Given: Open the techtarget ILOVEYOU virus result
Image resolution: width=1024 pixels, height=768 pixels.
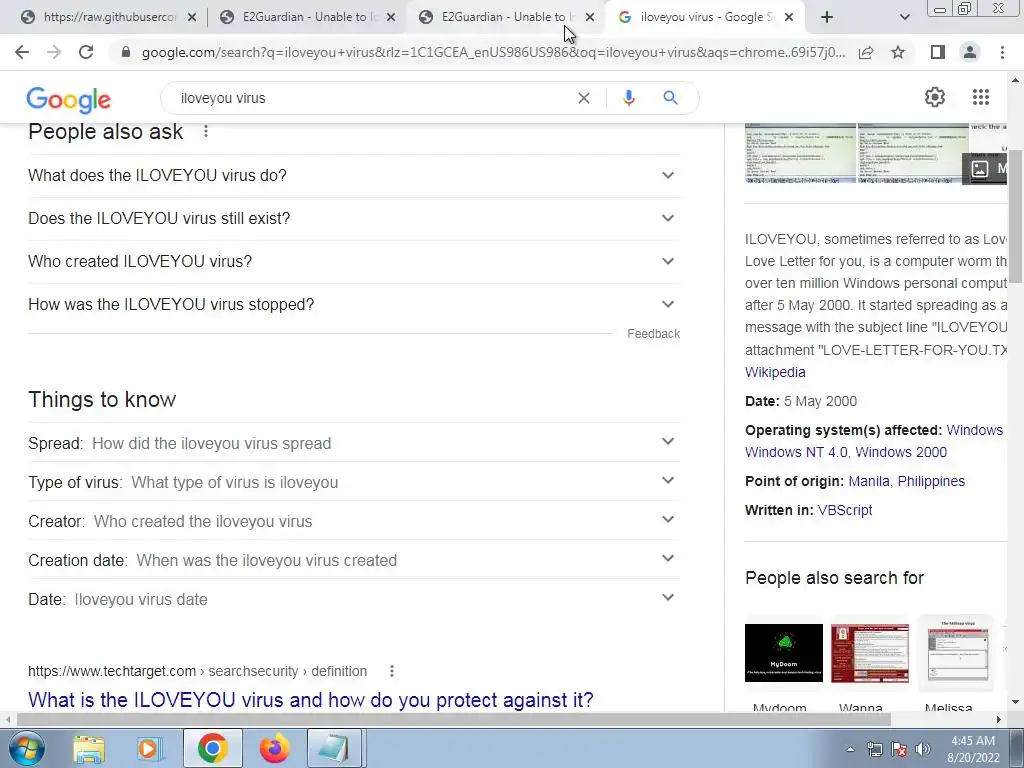Looking at the screenshot, I should 311,700.
